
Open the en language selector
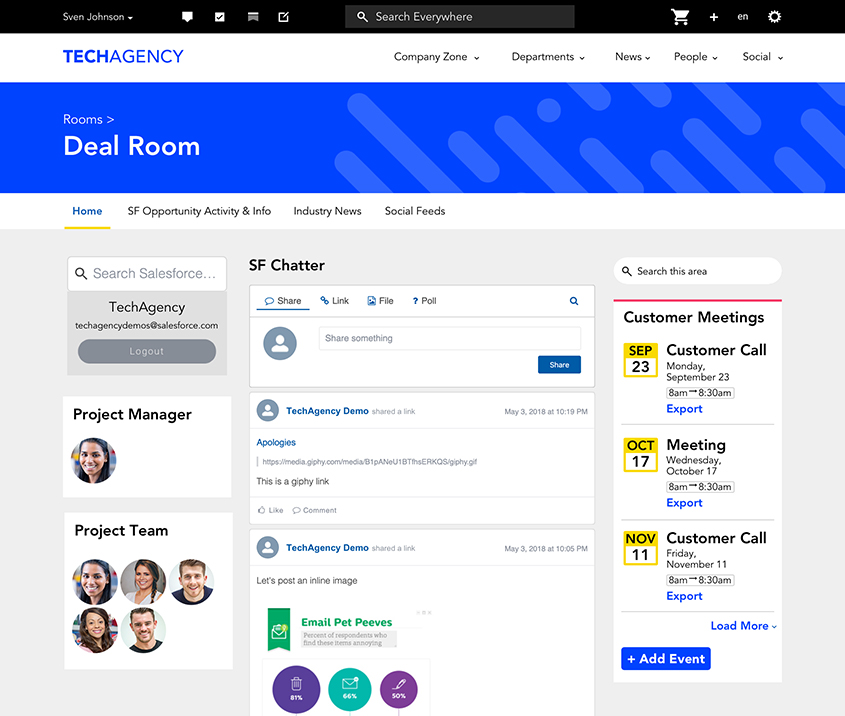point(743,17)
